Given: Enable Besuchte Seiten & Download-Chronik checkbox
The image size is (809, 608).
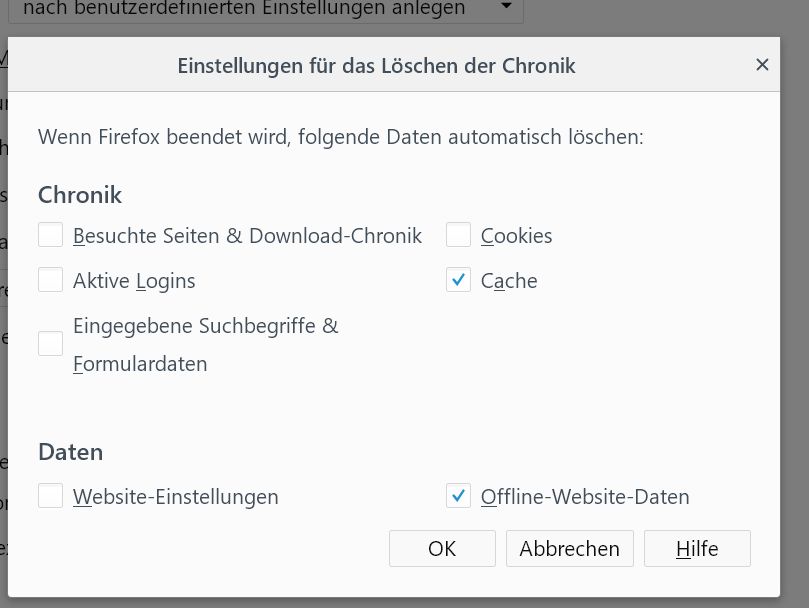Looking at the screenshot, I should 51,236.
